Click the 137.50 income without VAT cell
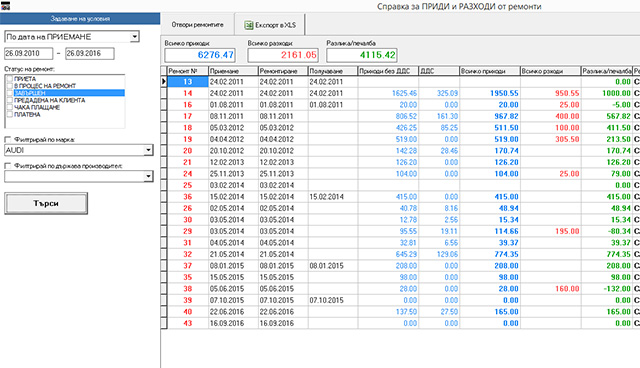 point(388,312)
